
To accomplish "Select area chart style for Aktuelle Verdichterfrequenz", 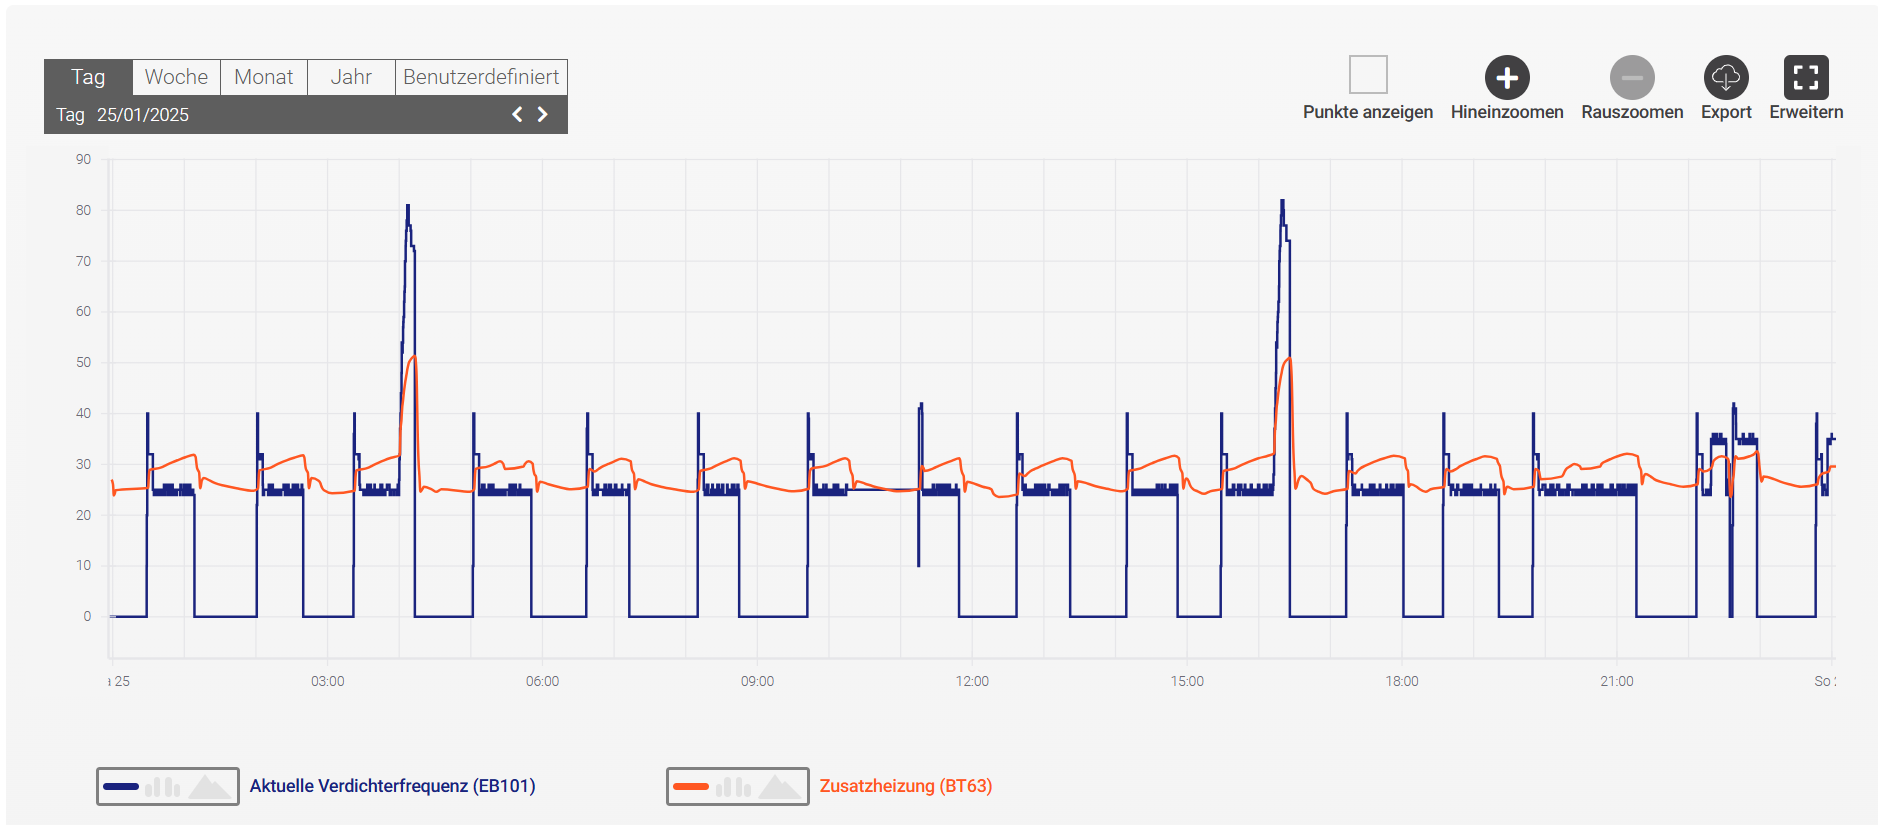I will tap(209, 787).
